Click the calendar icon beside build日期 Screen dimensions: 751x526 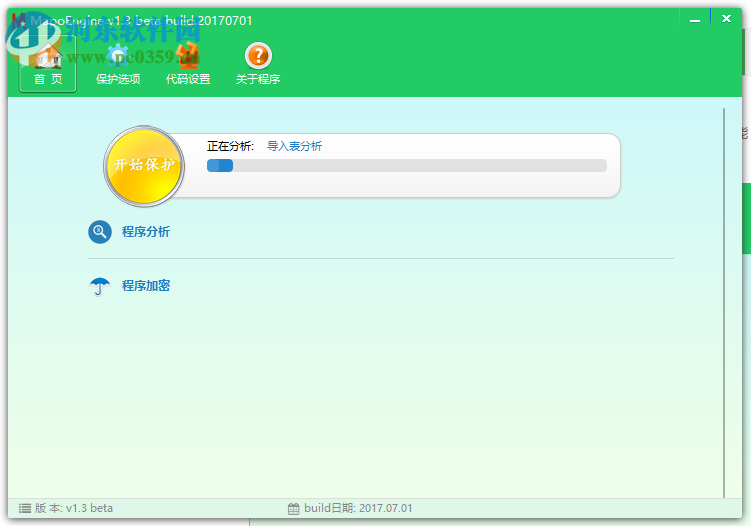[x=294, y=509]
